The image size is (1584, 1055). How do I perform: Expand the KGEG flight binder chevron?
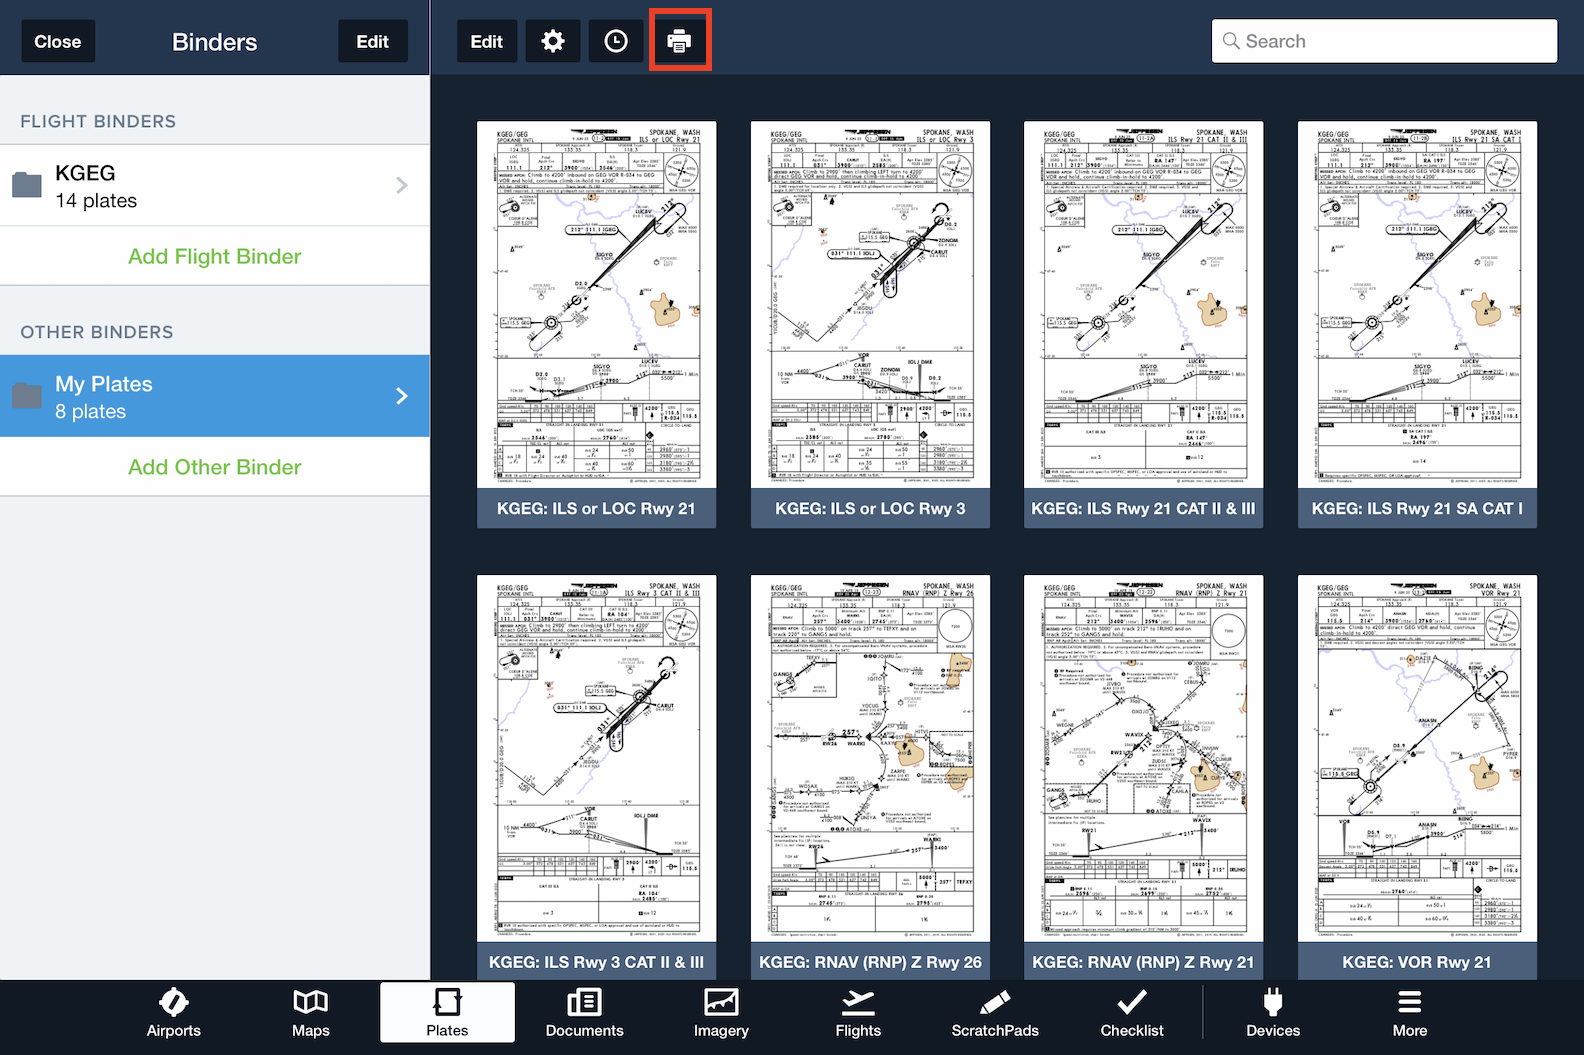401,186
